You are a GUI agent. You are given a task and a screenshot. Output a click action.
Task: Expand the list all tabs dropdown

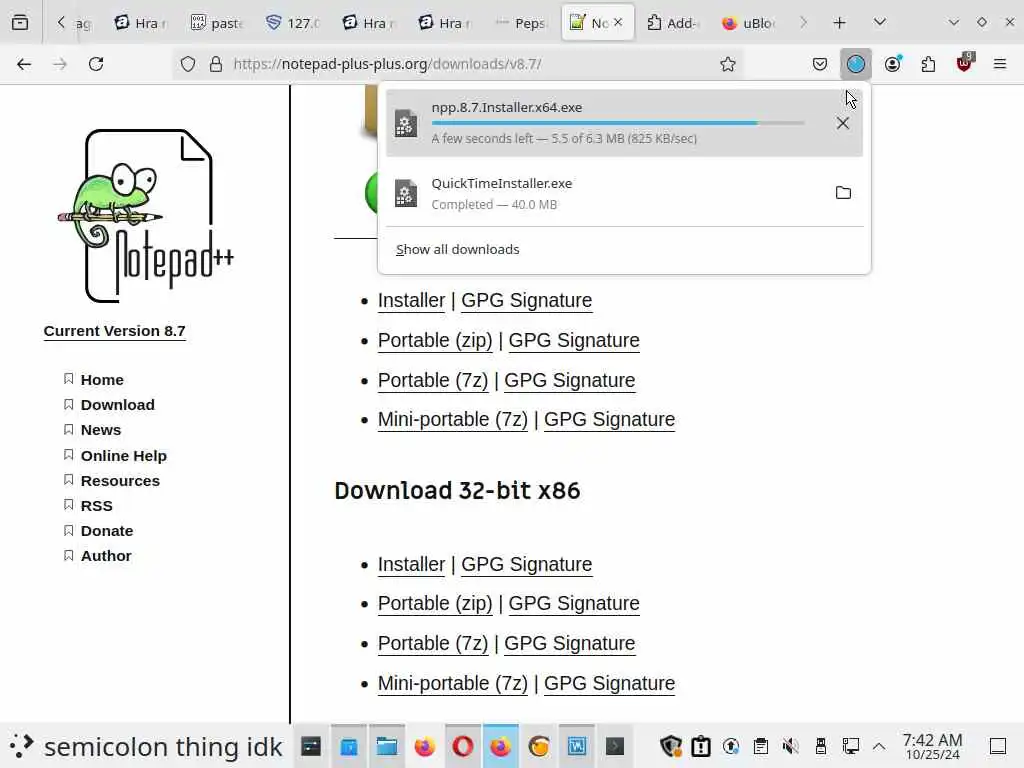point(880,23)
